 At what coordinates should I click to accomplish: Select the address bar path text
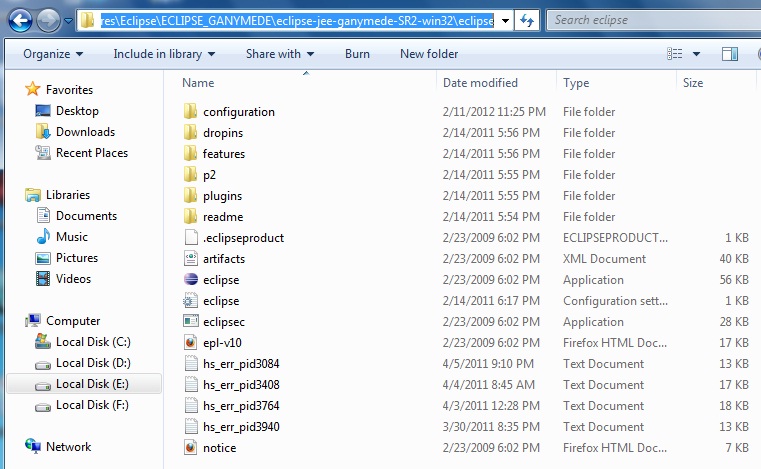point(297,20)
